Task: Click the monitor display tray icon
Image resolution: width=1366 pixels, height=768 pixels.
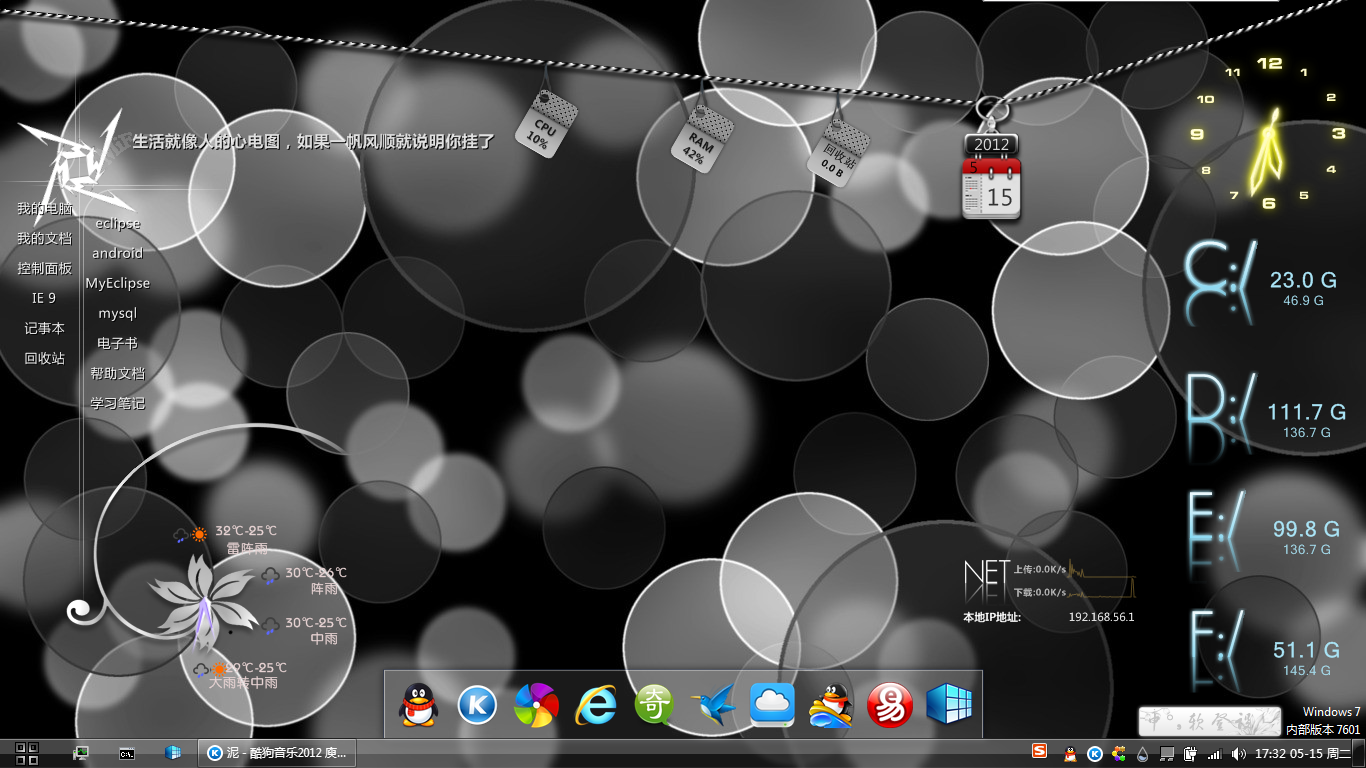Action: click(x=1166, y=754)
